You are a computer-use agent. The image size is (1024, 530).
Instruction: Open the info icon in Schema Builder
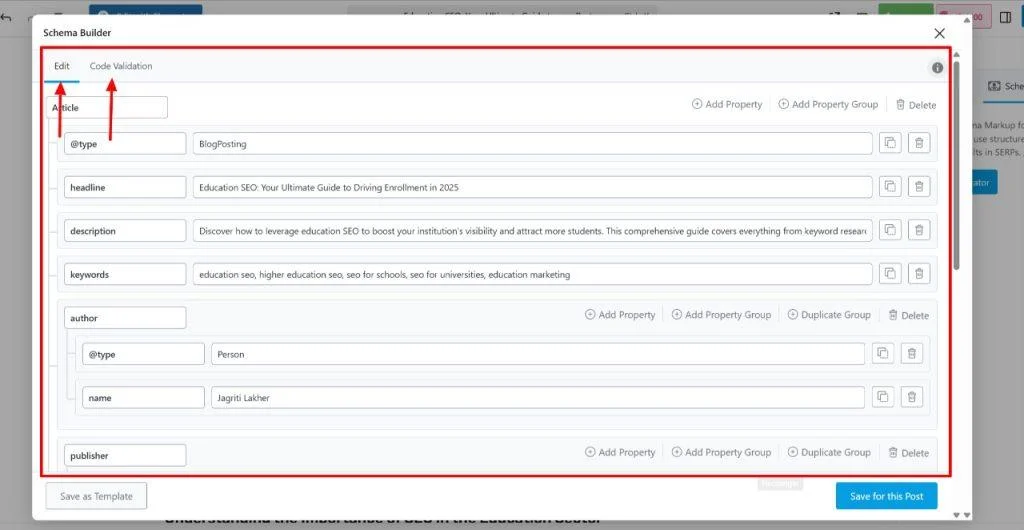pos(937,68)
